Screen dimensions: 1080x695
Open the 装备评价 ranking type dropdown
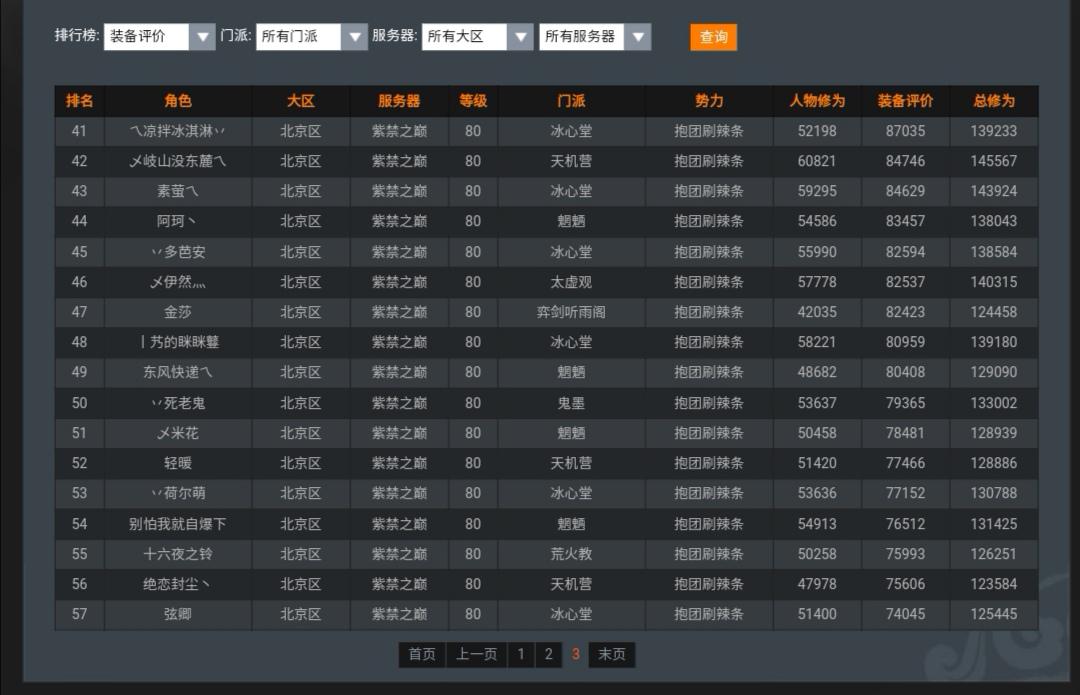159,37
